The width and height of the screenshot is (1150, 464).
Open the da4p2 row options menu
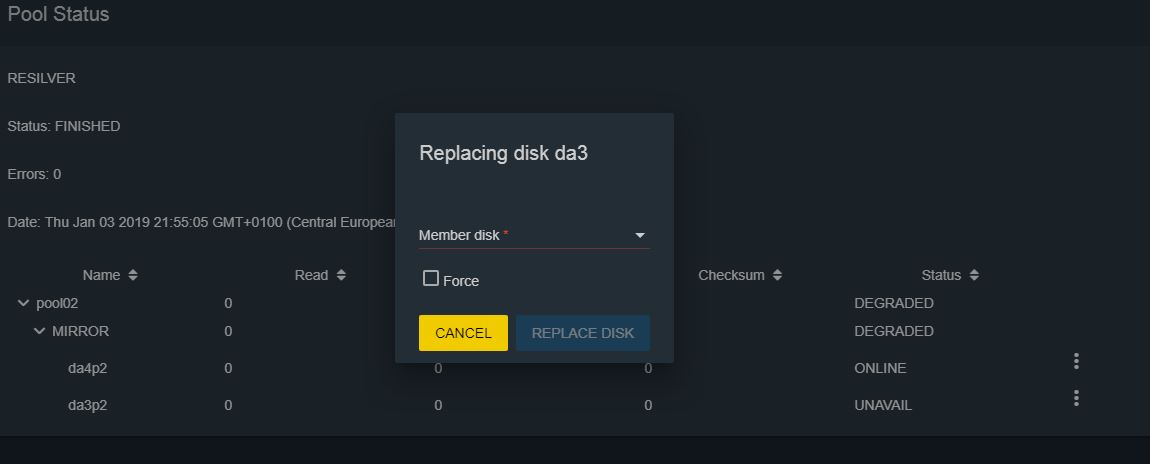(1076, 361)
